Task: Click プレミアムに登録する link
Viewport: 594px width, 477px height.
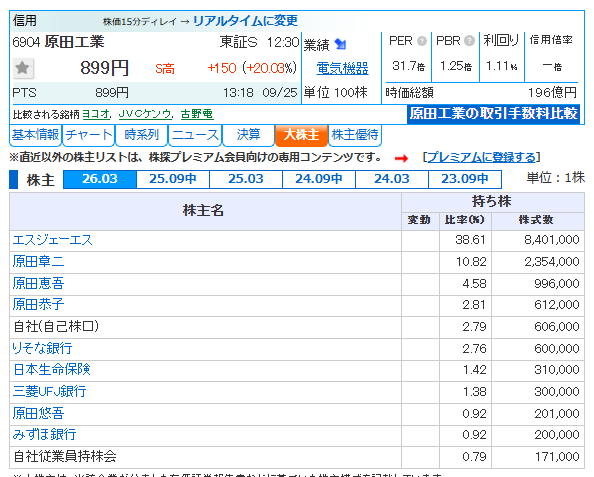Action: point(481,157)
